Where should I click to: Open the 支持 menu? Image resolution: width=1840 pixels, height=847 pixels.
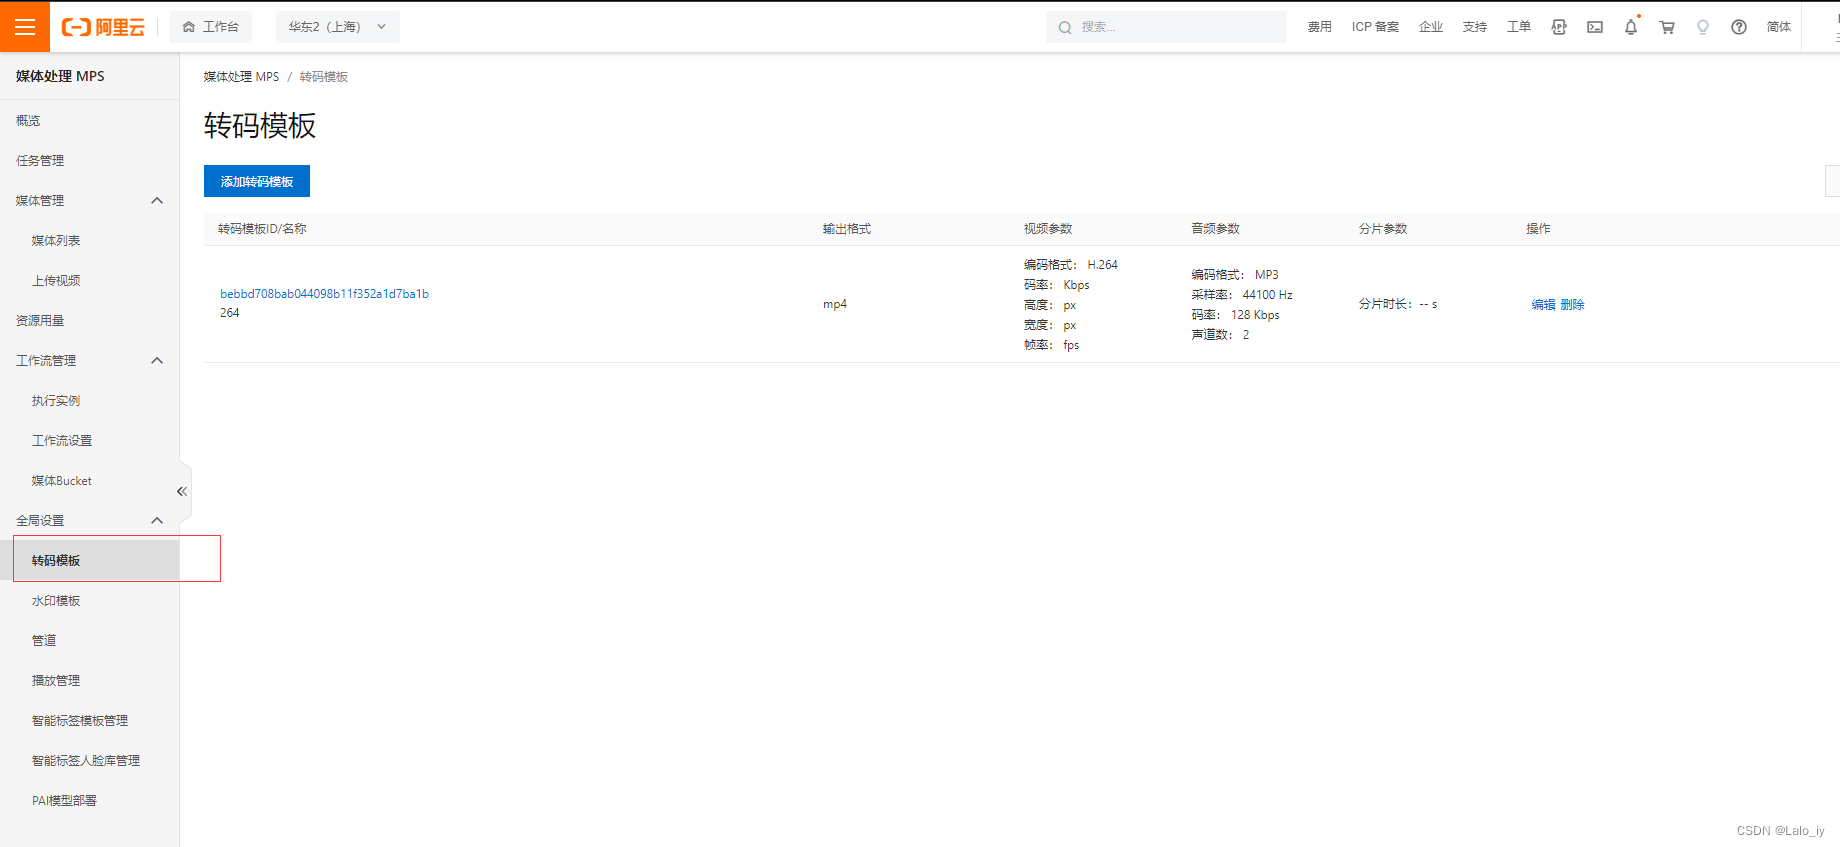click(1475, 27)
